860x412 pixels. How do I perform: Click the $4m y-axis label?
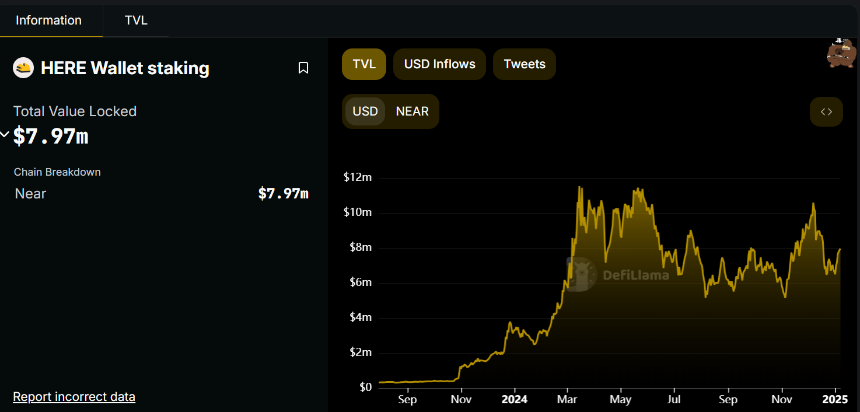[360, 318]
